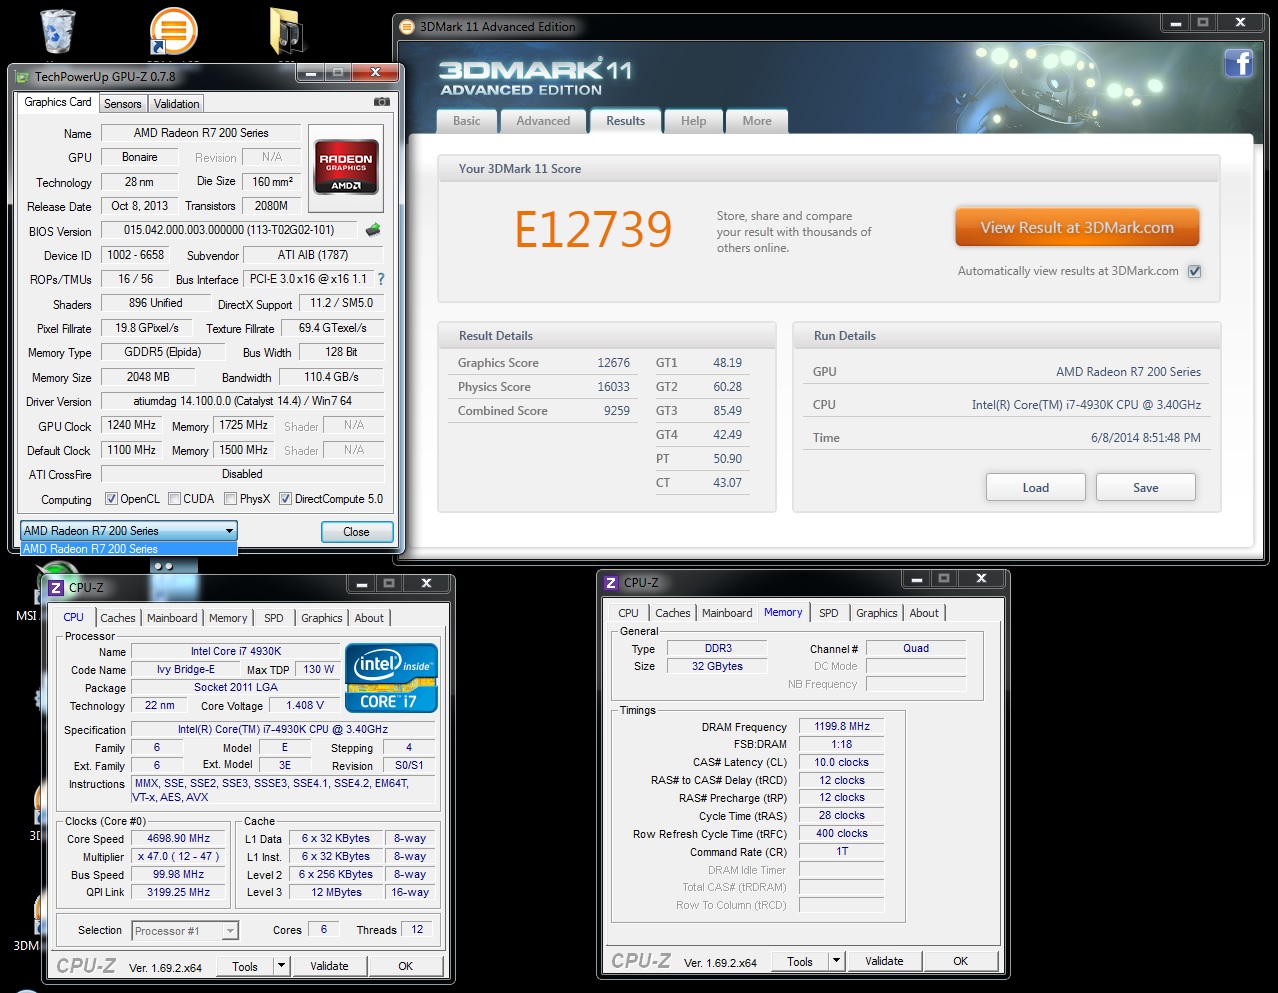Viewport: 1278px width, 993px height.
Task: Open the Caches tab in left CPU-Z
Action: pos(118,618)
